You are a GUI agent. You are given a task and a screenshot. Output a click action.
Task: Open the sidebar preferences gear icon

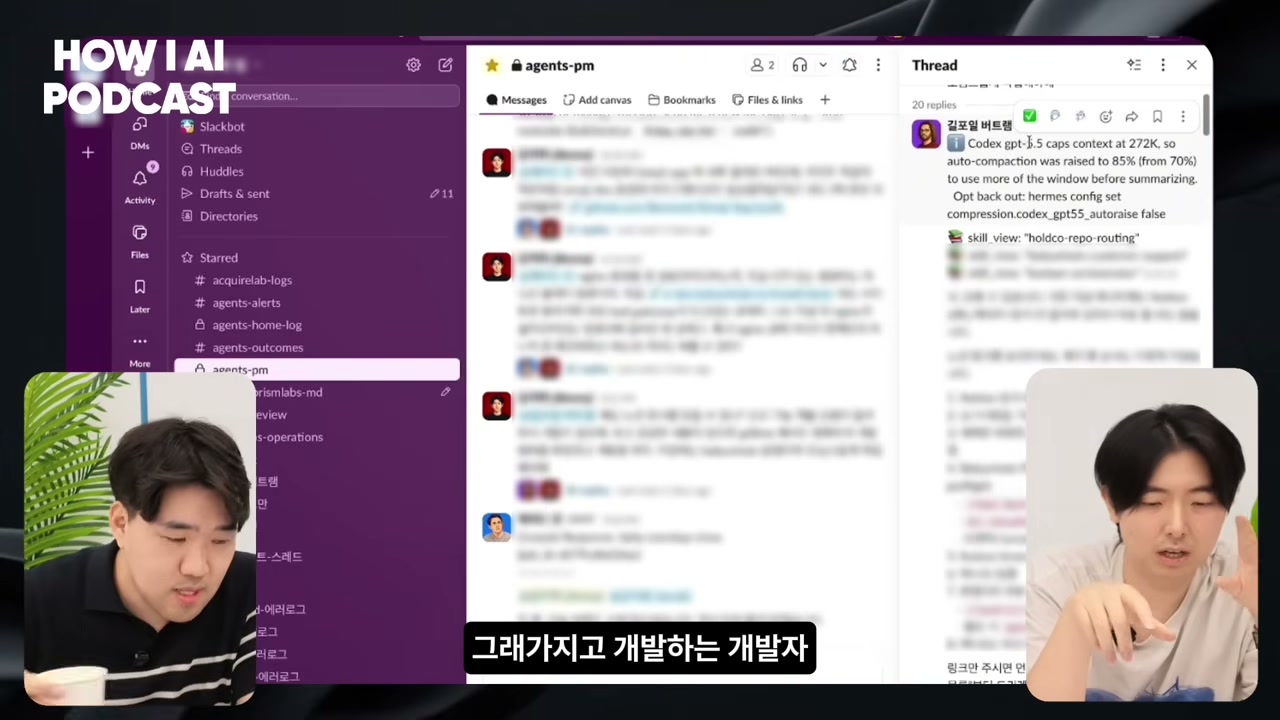(x=413, y=65)
